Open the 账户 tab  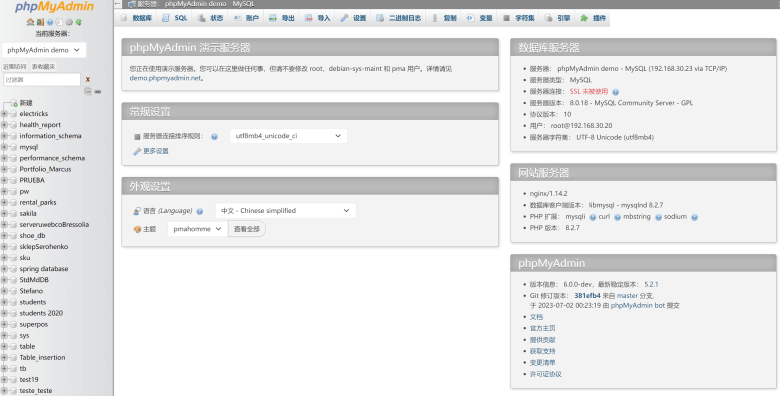pos(246,18)
